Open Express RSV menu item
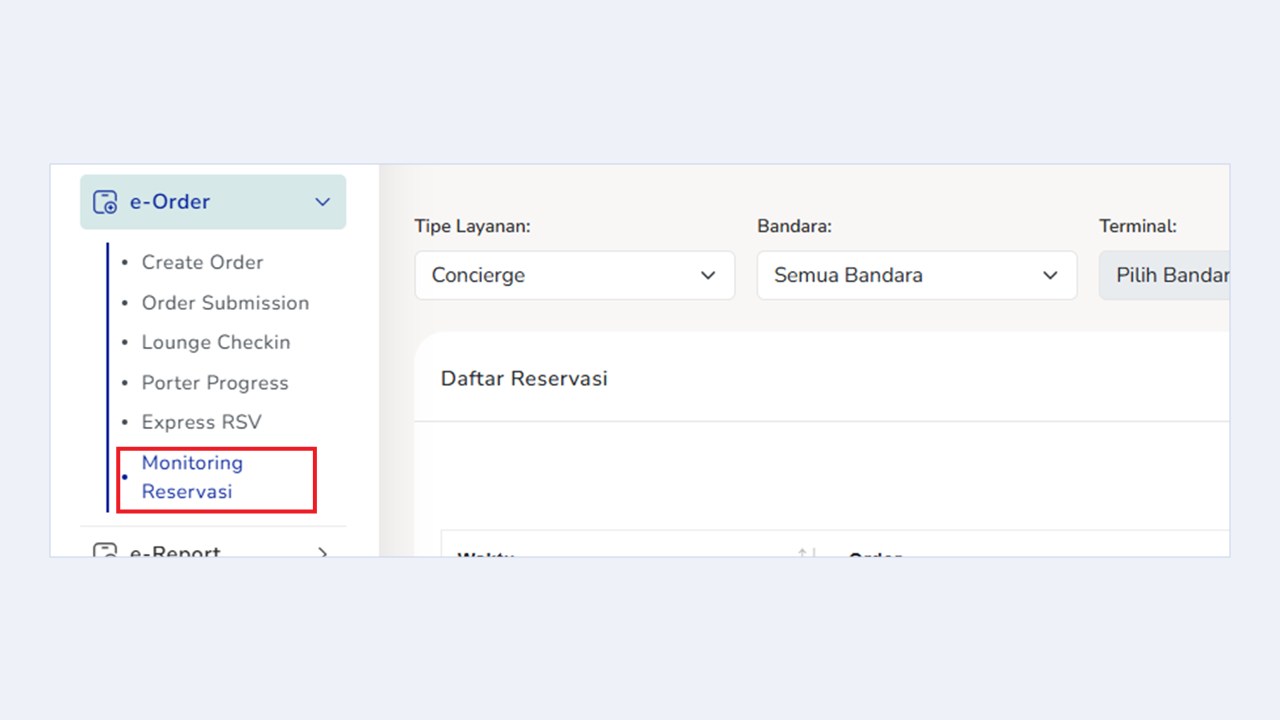Screen dimensions: 1280x720 click(201, 422)
